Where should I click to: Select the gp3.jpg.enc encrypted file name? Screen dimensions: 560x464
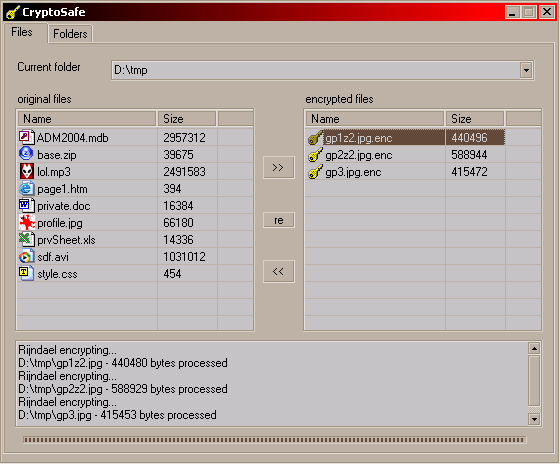[353, 172]
